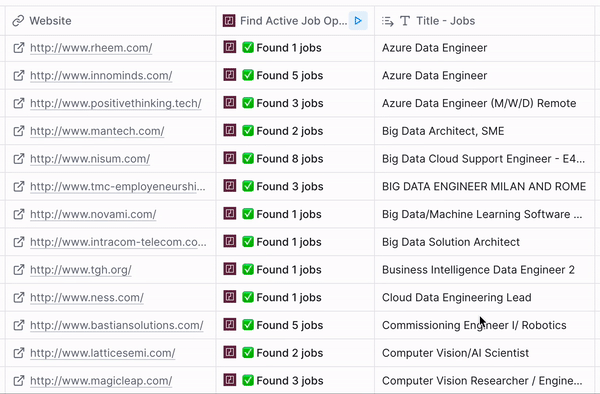
Task: Open http://www.magicleap.com/ link
Action: tap(101, 381)
